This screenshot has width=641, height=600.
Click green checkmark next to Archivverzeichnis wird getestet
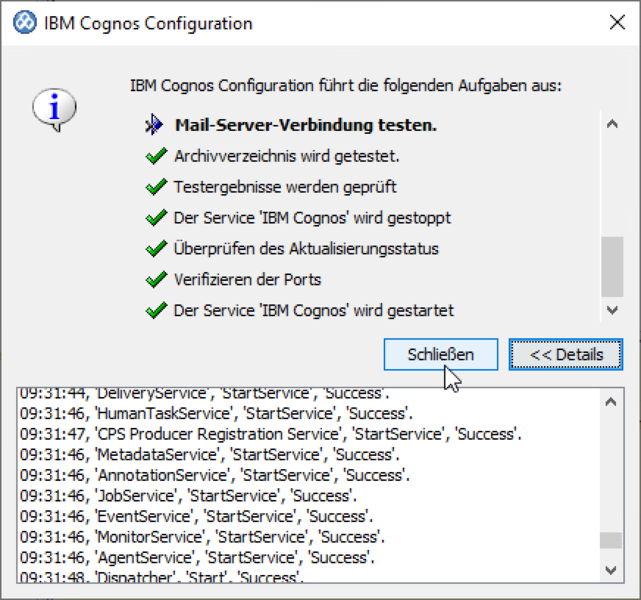(156, 156)
